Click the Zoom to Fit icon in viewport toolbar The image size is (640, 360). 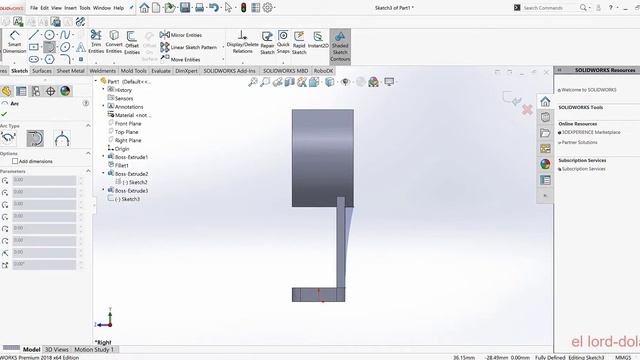pos(253,82)
